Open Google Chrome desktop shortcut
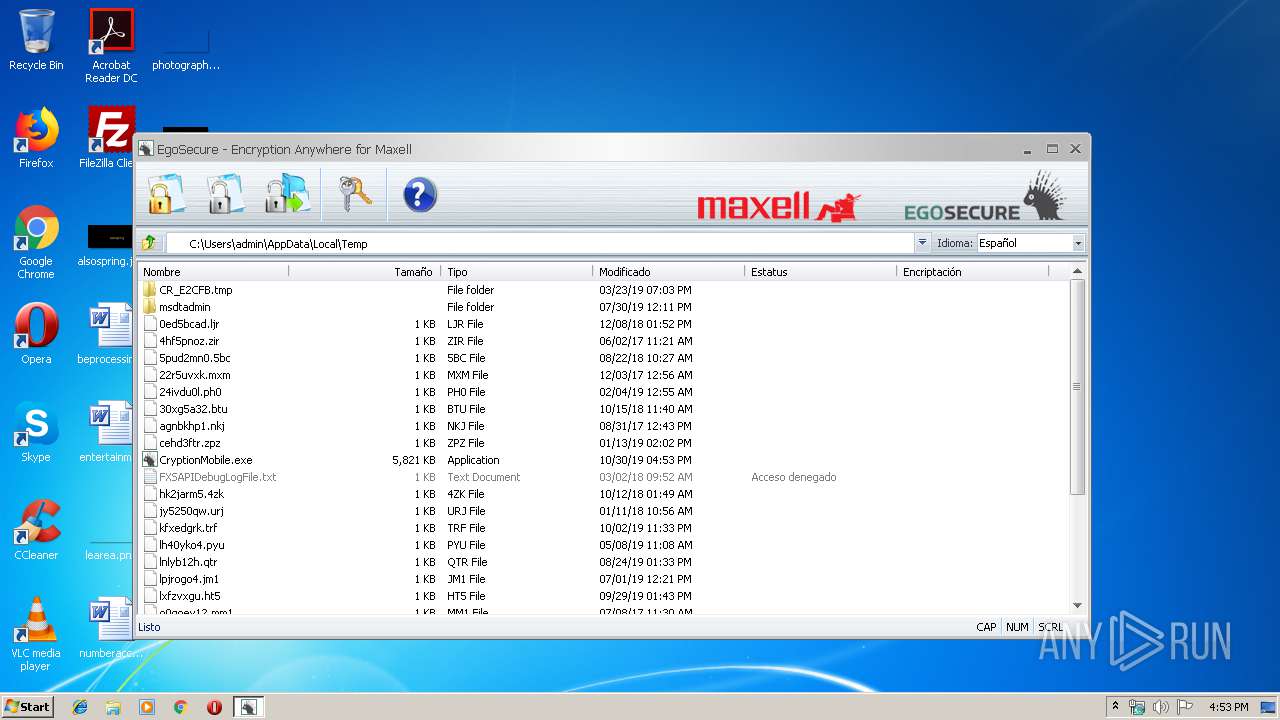 tap(36, 242)
